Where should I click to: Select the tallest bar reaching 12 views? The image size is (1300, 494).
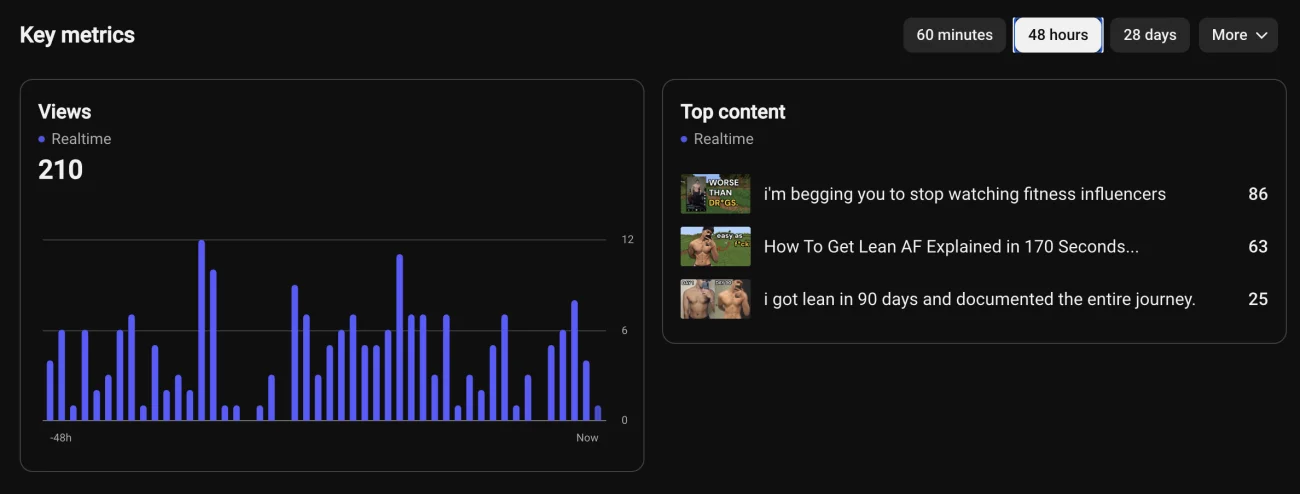pos(201,330)
